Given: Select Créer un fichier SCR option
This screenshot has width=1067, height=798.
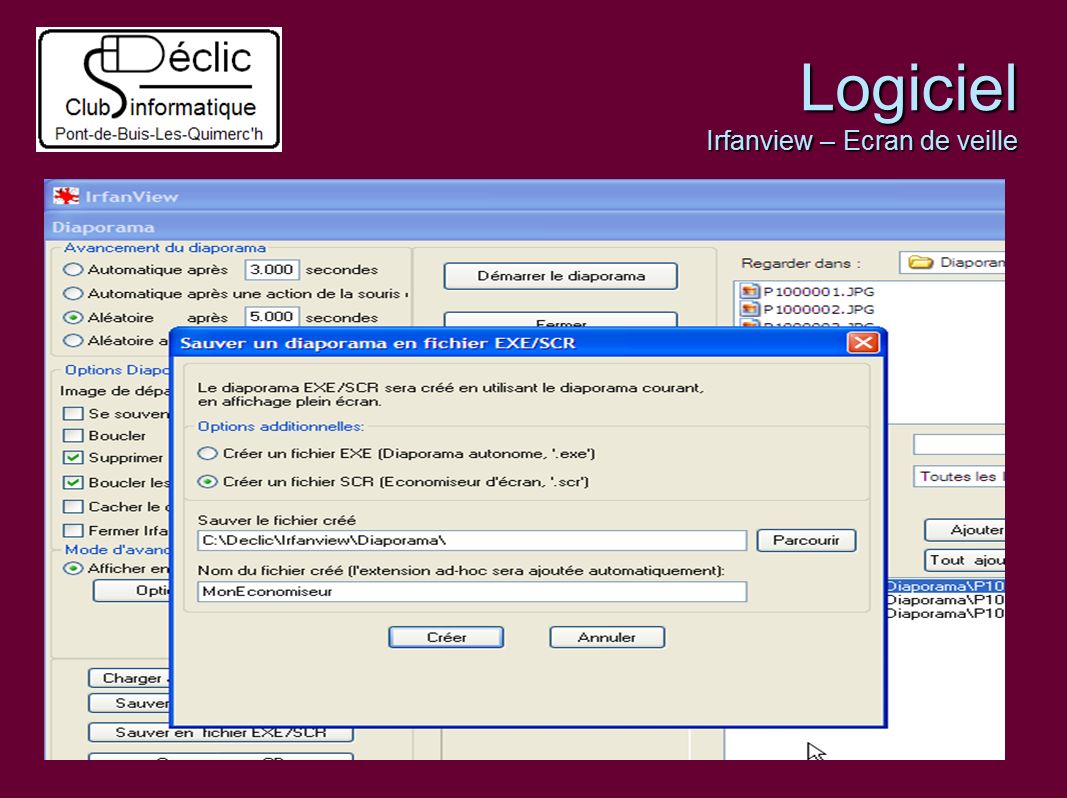Looking at the screenshot, I should (207, 482).
